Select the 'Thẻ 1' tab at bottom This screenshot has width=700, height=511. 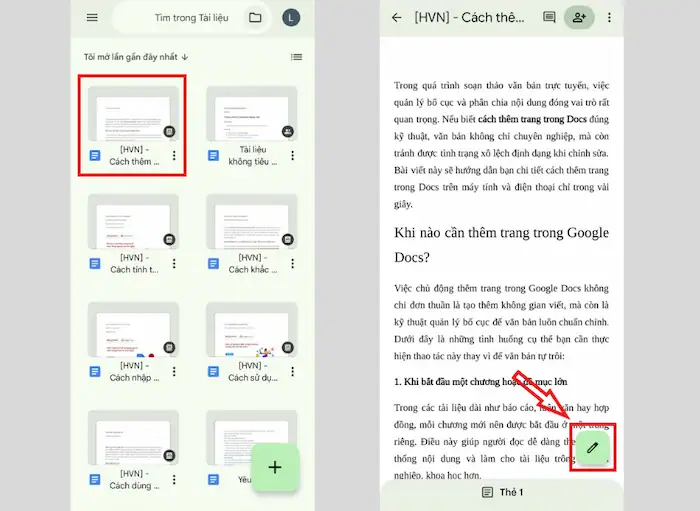click(x=502, y=492)
